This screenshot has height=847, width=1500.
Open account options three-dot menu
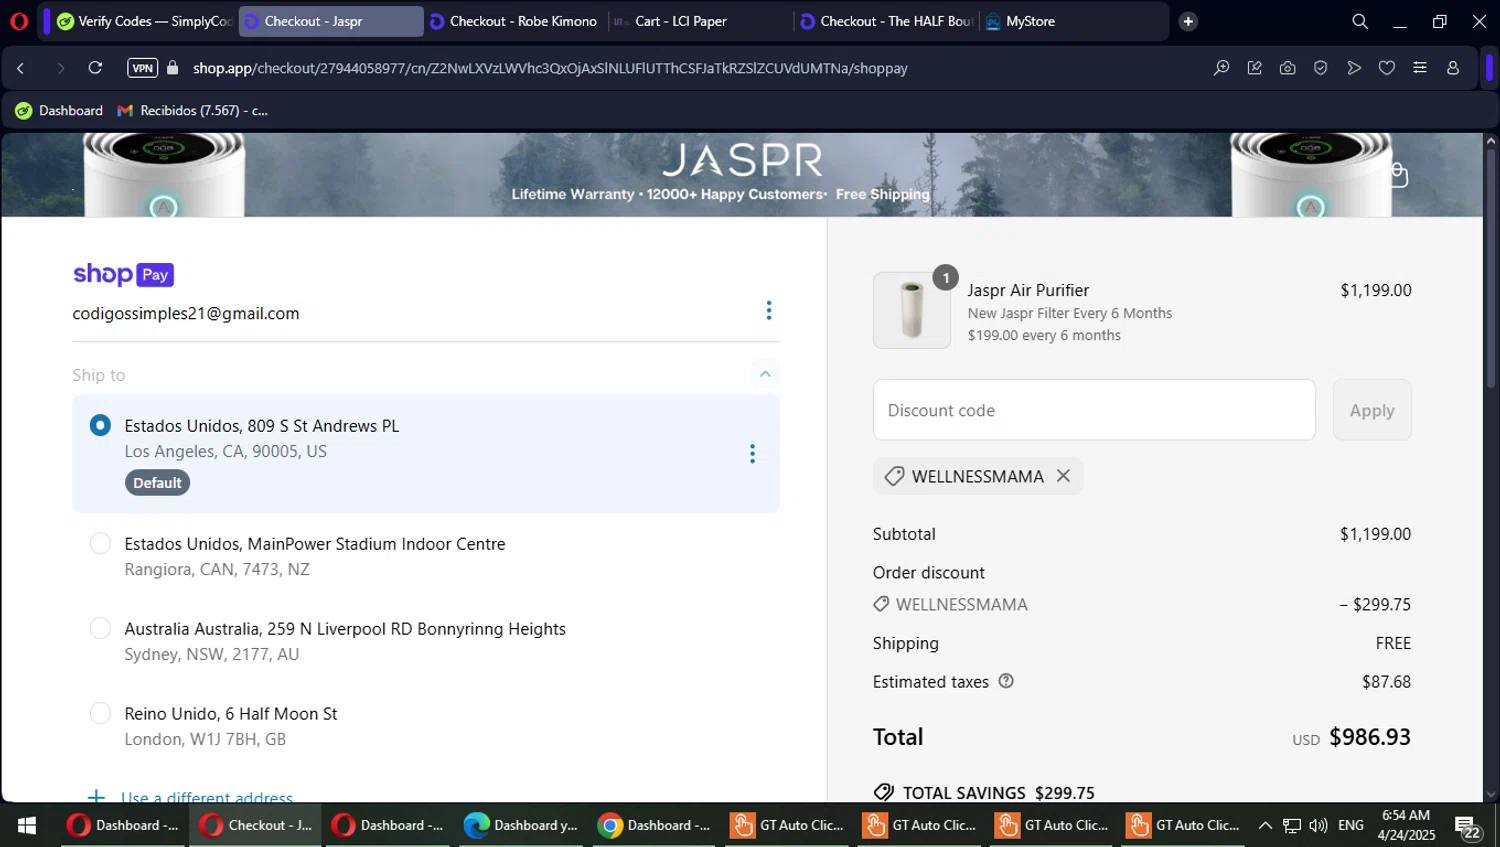(x=768, y=311)
